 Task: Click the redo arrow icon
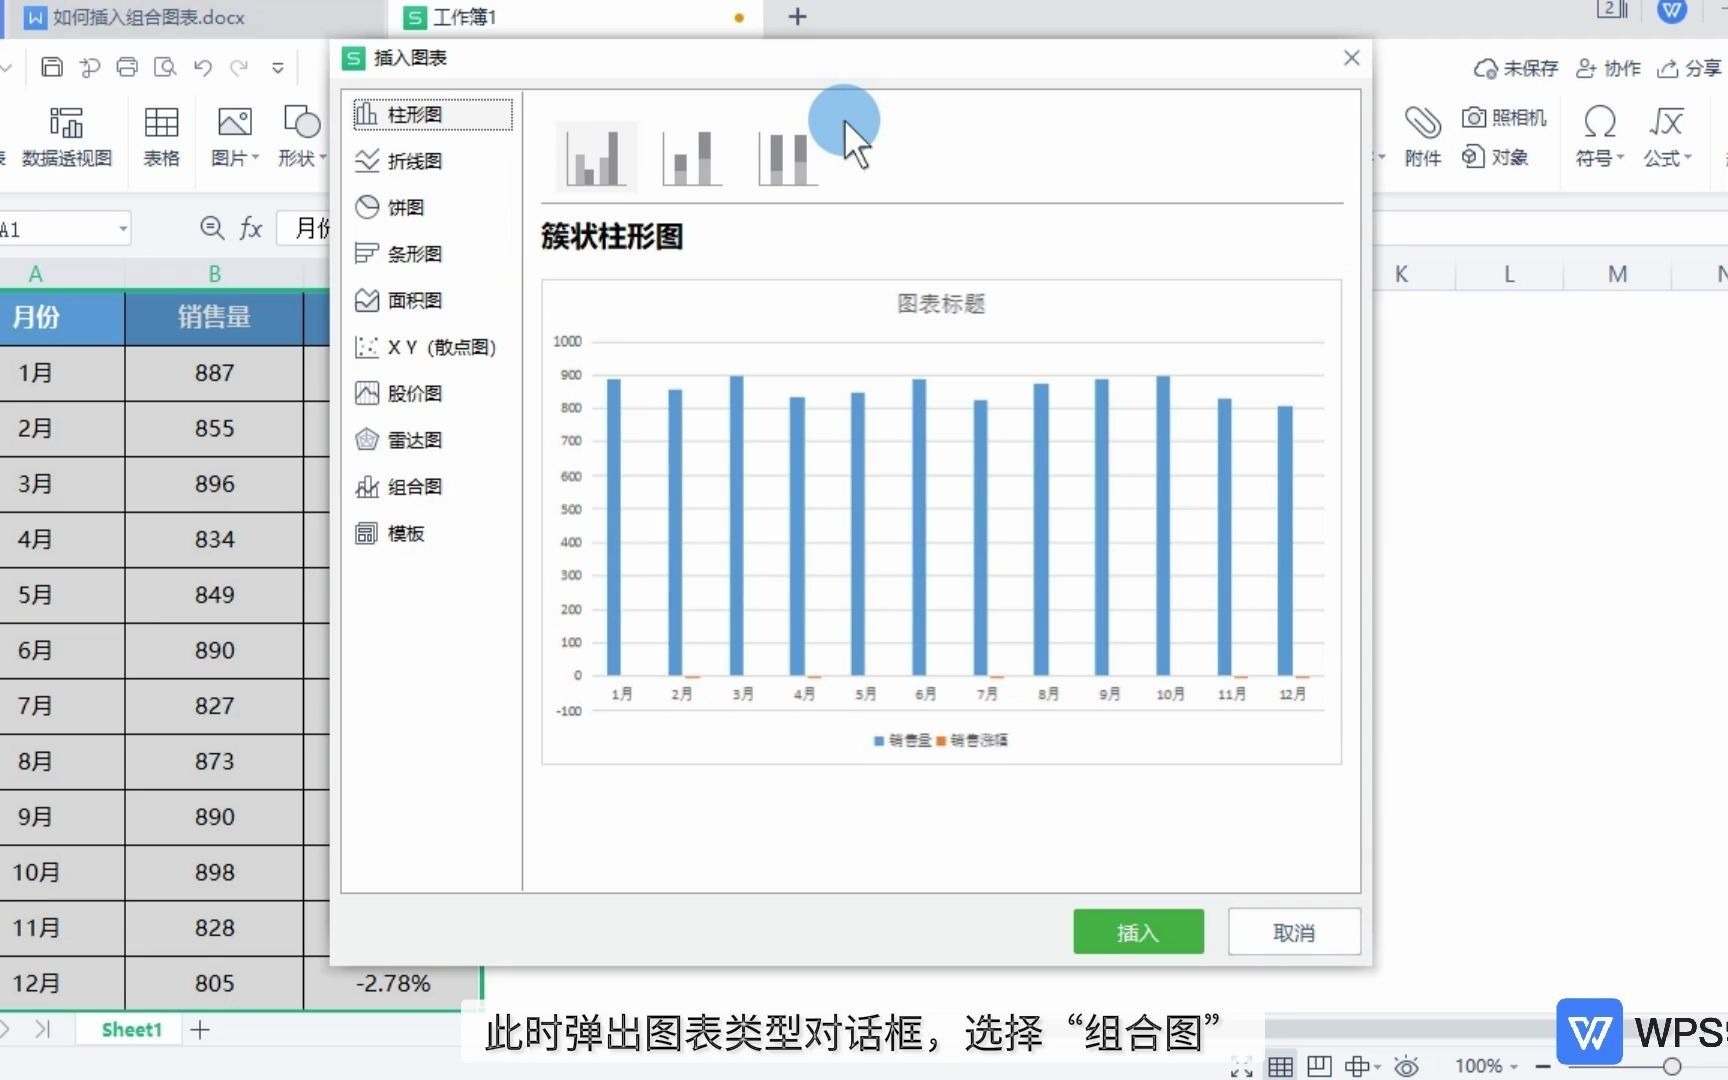(x=239, y=67)
